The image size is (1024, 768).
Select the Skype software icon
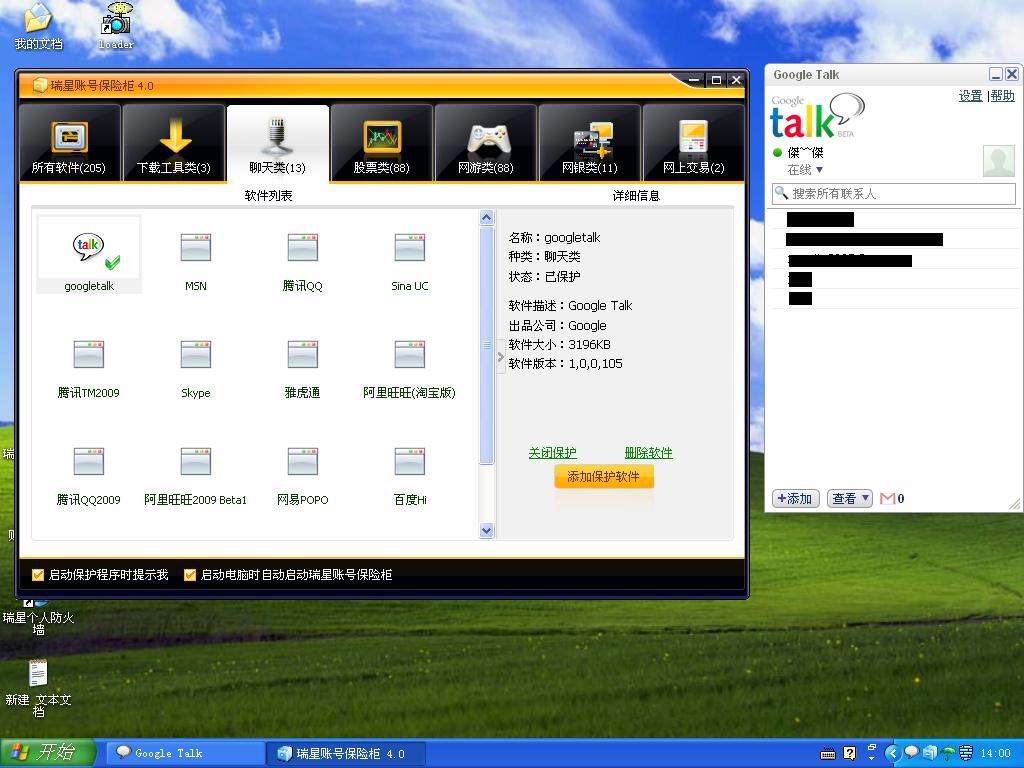[x=196, y=354]
